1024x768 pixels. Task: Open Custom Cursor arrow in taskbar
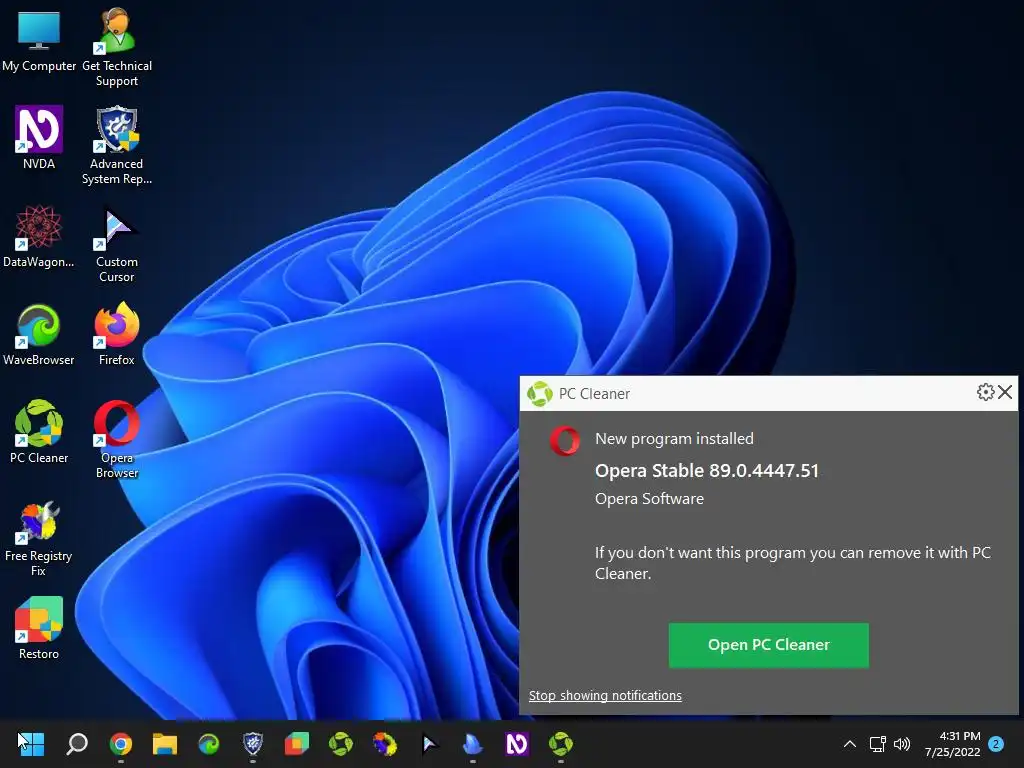click(429, 744)
